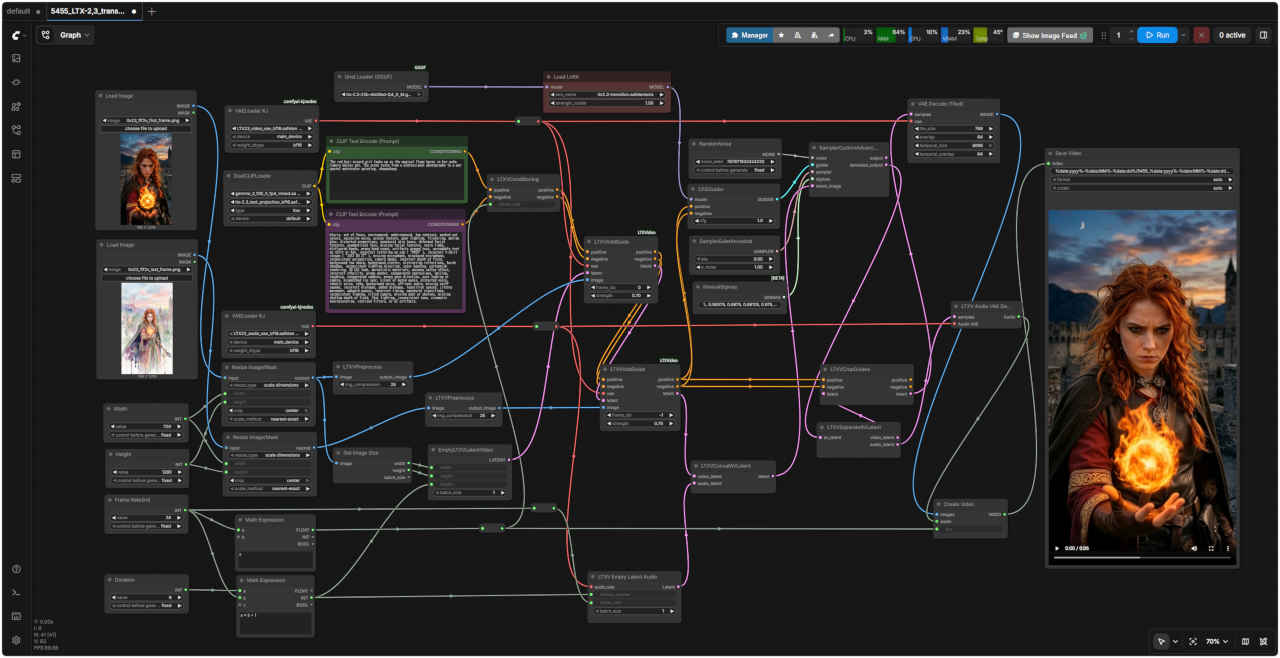Collapse the RandomNoise node

pyautogui.click(x=694, y=143)
